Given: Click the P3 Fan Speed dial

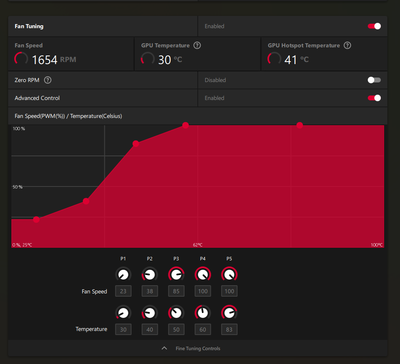Looking at the screenshot, I should click(176, 275).
